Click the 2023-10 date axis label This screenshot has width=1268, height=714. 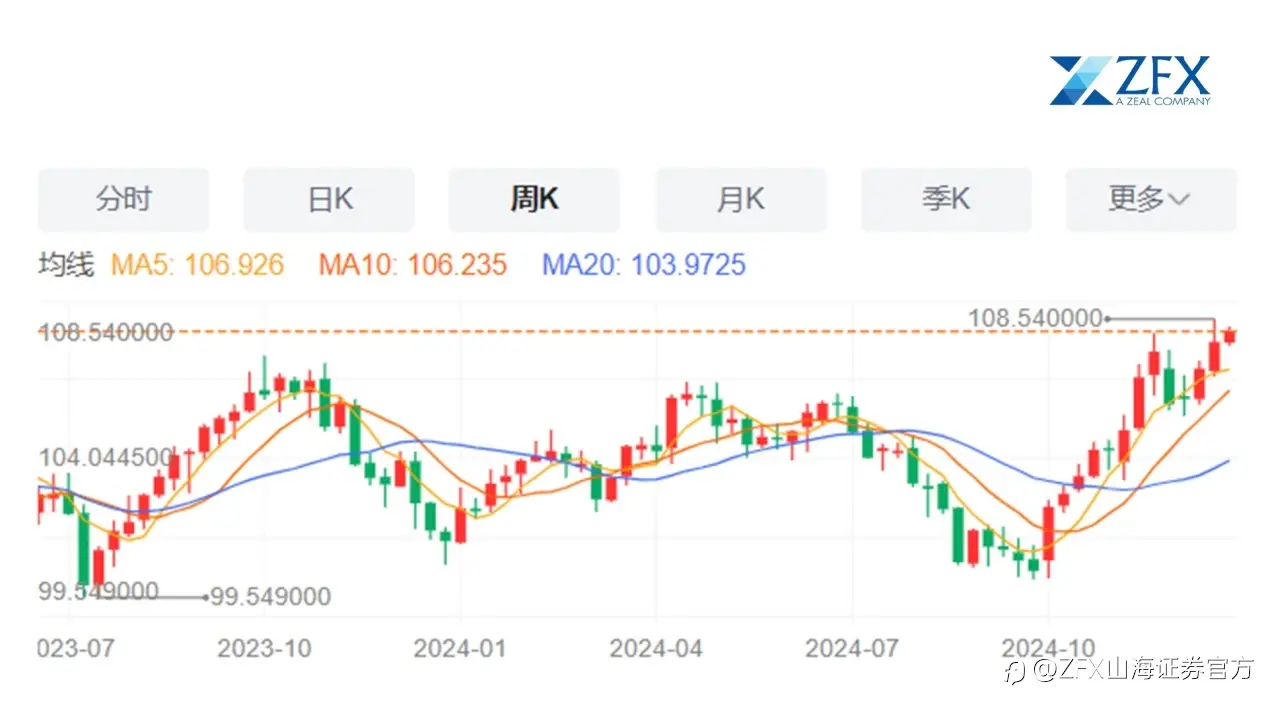[x=264, y=648]
